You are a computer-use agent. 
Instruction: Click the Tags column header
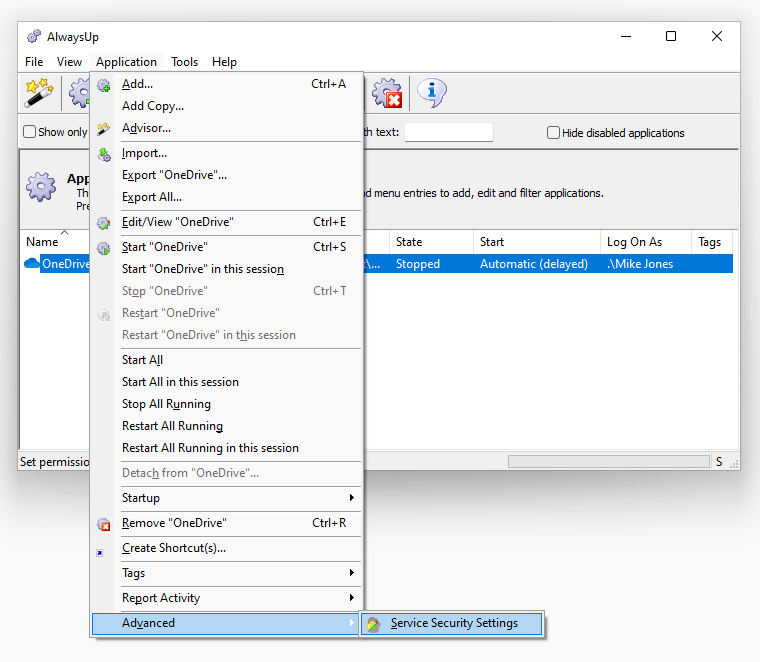712,242
